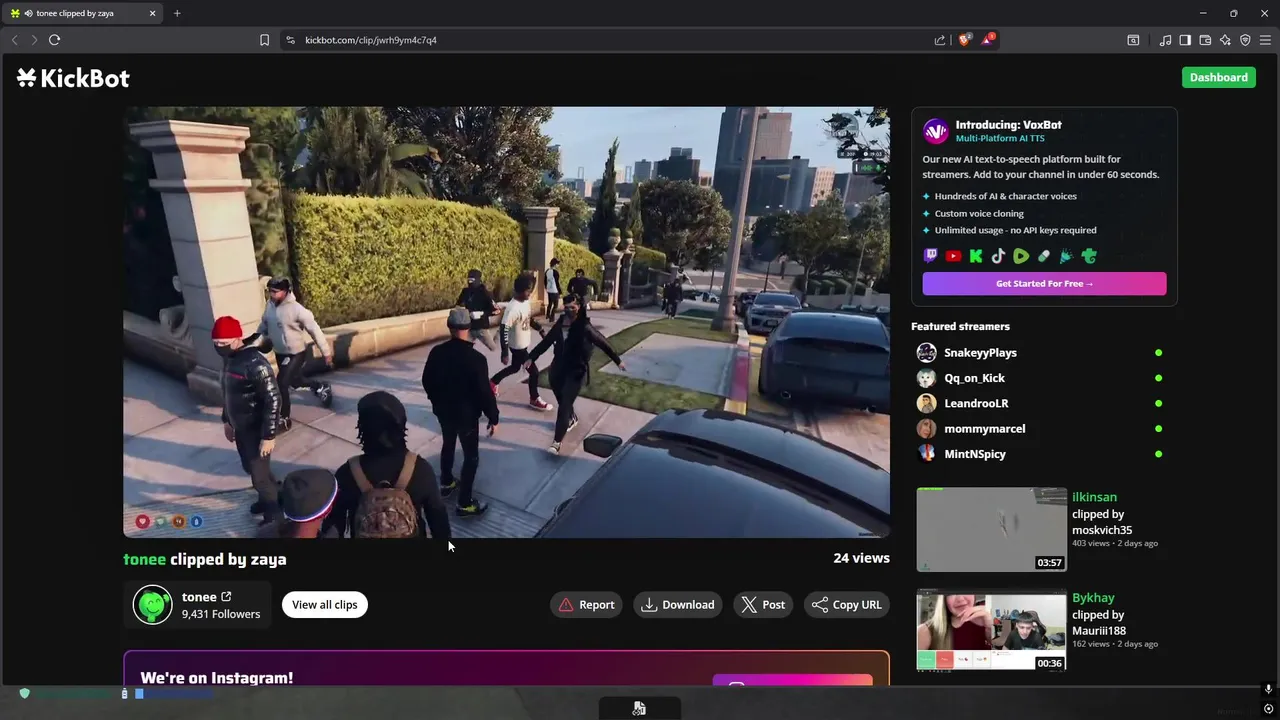1280x720 pixels.
Task: Click 'We're on Instagram!' banner
Action: (506, 669)
